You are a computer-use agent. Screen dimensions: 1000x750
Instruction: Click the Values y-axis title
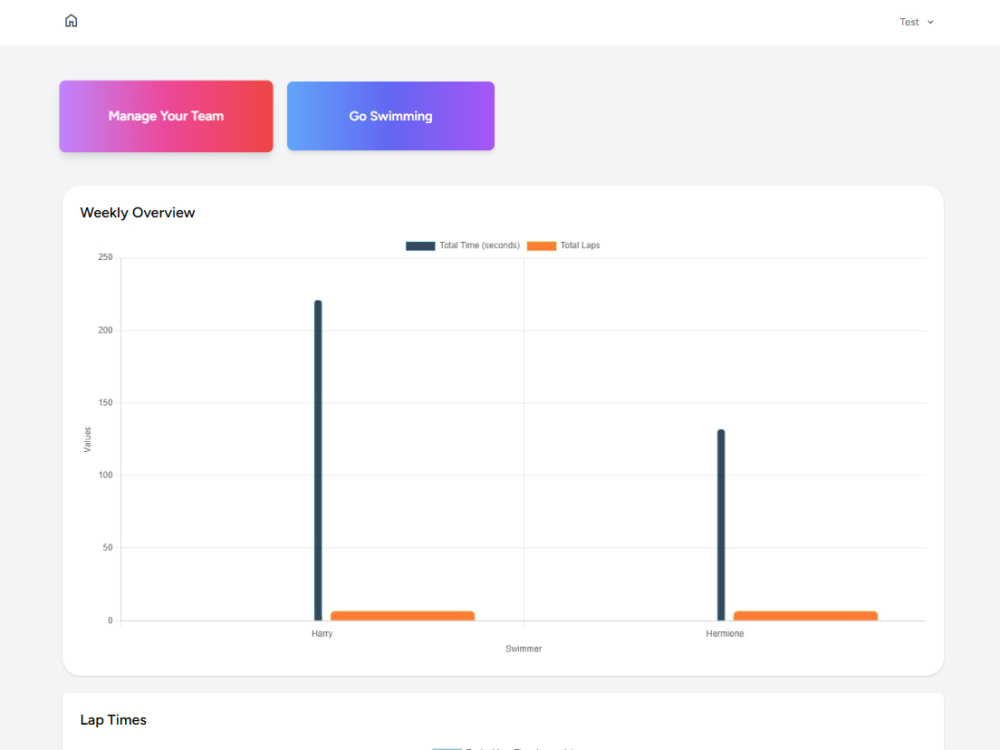point(87,439)
